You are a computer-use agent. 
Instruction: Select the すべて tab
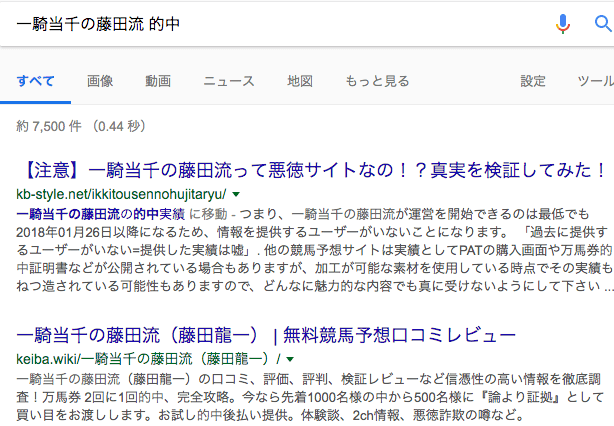pyautogui.click(x=35, y=81)
